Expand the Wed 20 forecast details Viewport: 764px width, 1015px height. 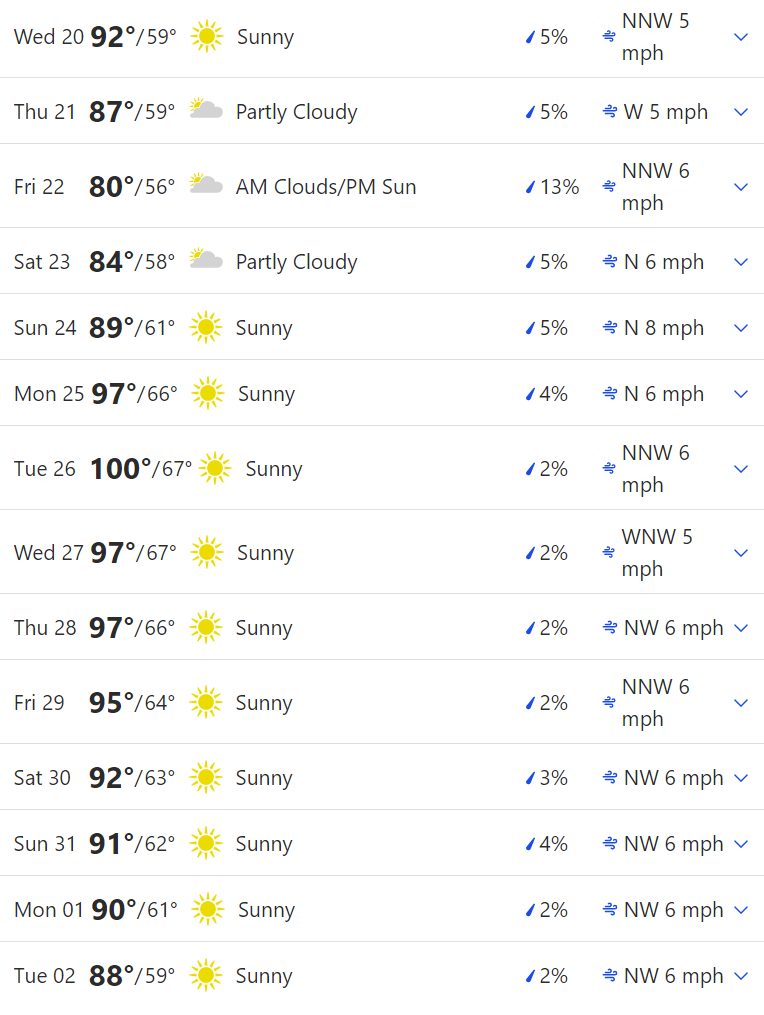741,37
